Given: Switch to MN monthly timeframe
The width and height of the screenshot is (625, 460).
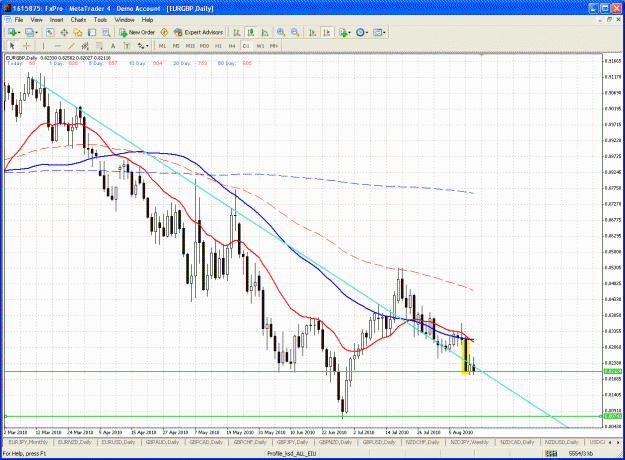Looking at the screenshot, I should click(x=273, y=46).
